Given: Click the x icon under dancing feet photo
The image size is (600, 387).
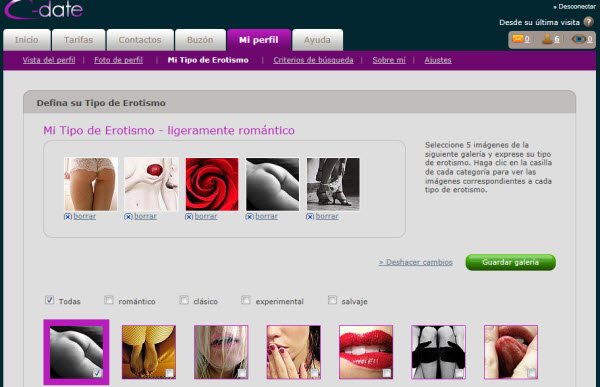Looking at the screenshot, I should pyautogui.click(x=310, y=217).
